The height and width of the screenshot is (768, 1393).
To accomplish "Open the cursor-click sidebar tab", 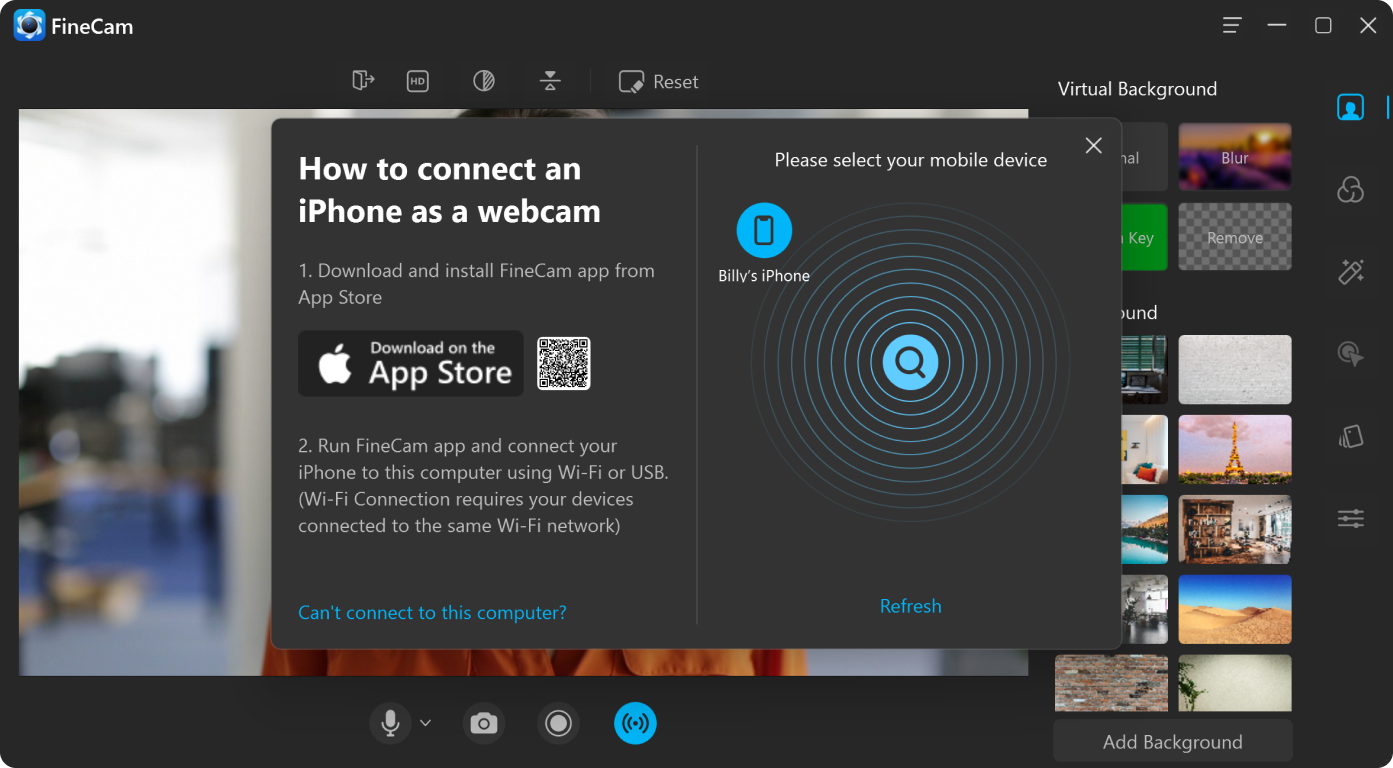I will click(1350, 353).
